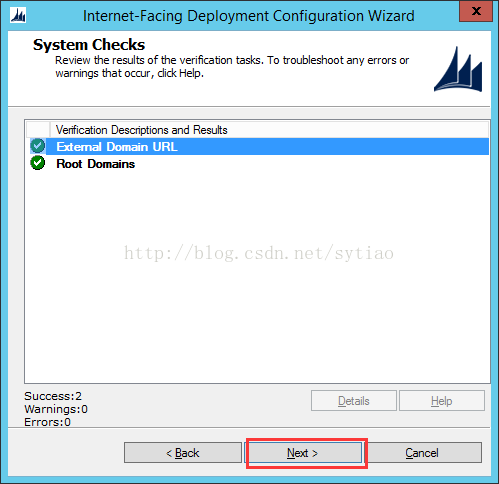Click the blank icon column header
Viewport: 499px width, 484px height.
tap(38, 130)
